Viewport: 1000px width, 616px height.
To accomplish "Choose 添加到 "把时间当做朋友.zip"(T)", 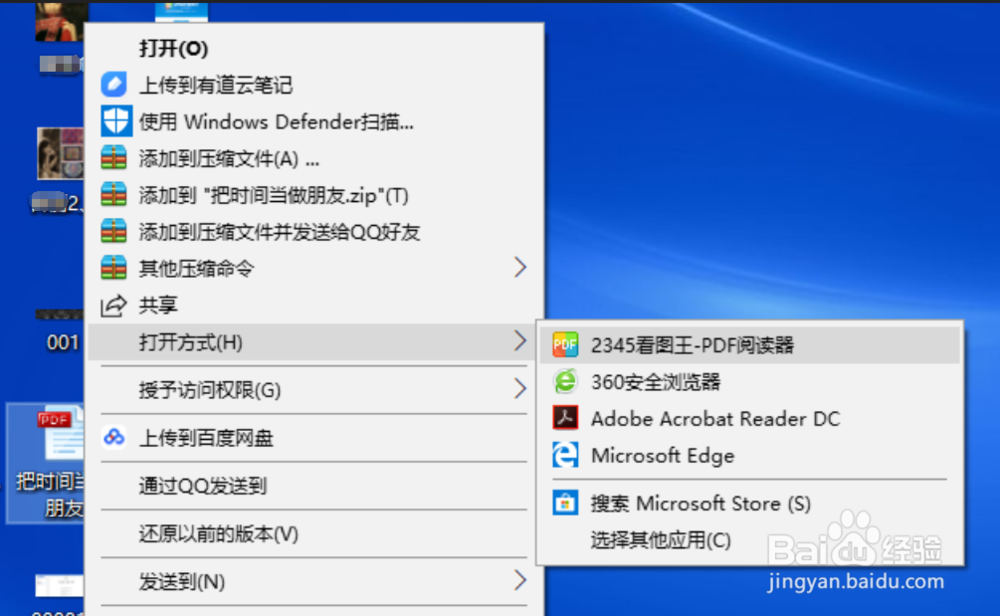I will click(314, 194).
